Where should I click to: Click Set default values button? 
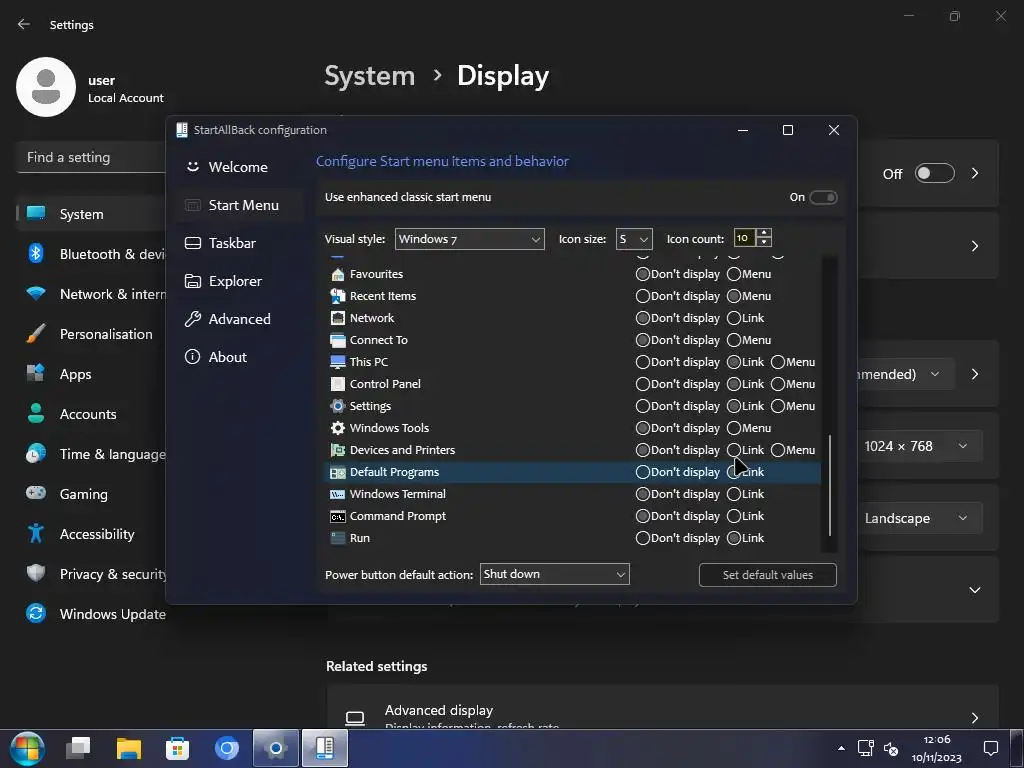767,575
